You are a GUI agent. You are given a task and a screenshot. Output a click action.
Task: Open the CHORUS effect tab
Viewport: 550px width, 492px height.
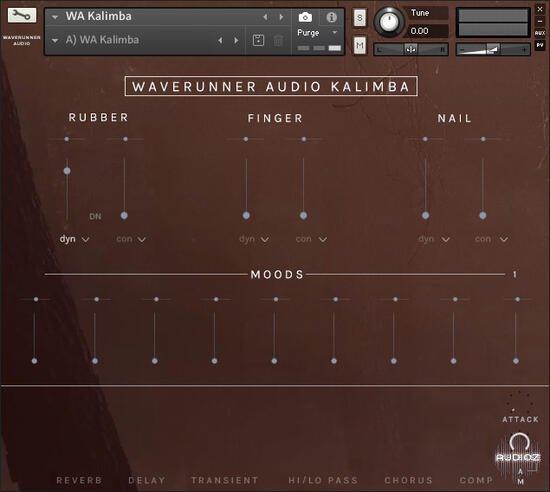[x=409, y=480]
